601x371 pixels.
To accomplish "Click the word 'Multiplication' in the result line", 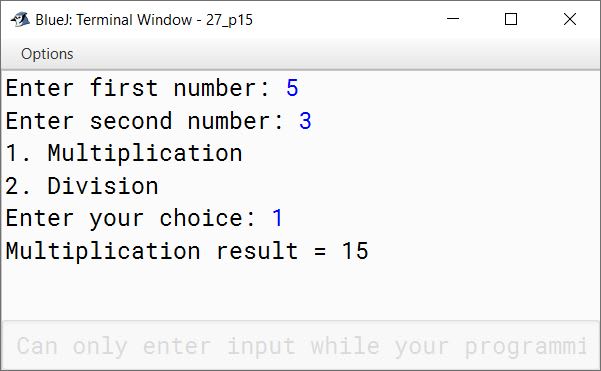I will (x=103, y=251).
